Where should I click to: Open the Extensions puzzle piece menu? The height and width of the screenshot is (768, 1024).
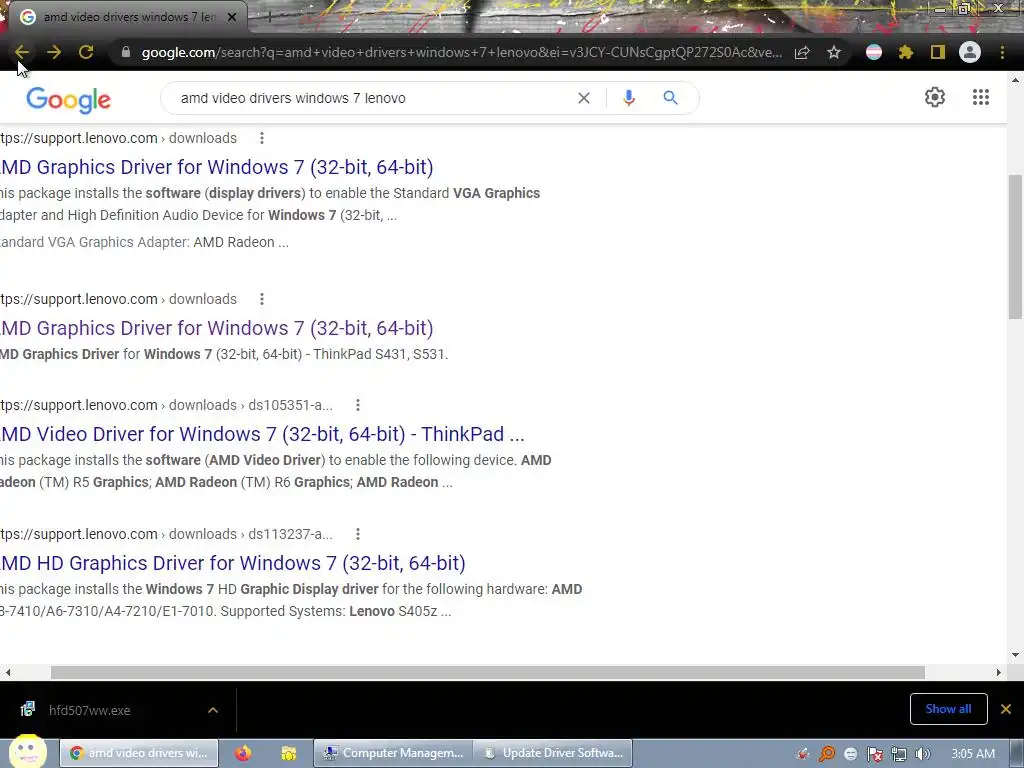[906, 52]
